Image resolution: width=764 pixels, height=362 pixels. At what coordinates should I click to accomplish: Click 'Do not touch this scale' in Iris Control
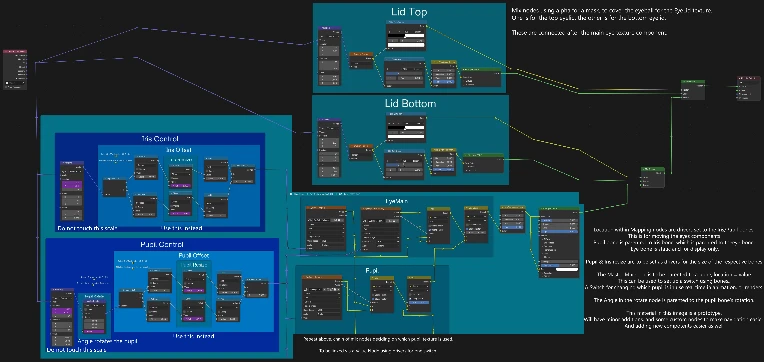pyautogui.click(x=87, y=228)
